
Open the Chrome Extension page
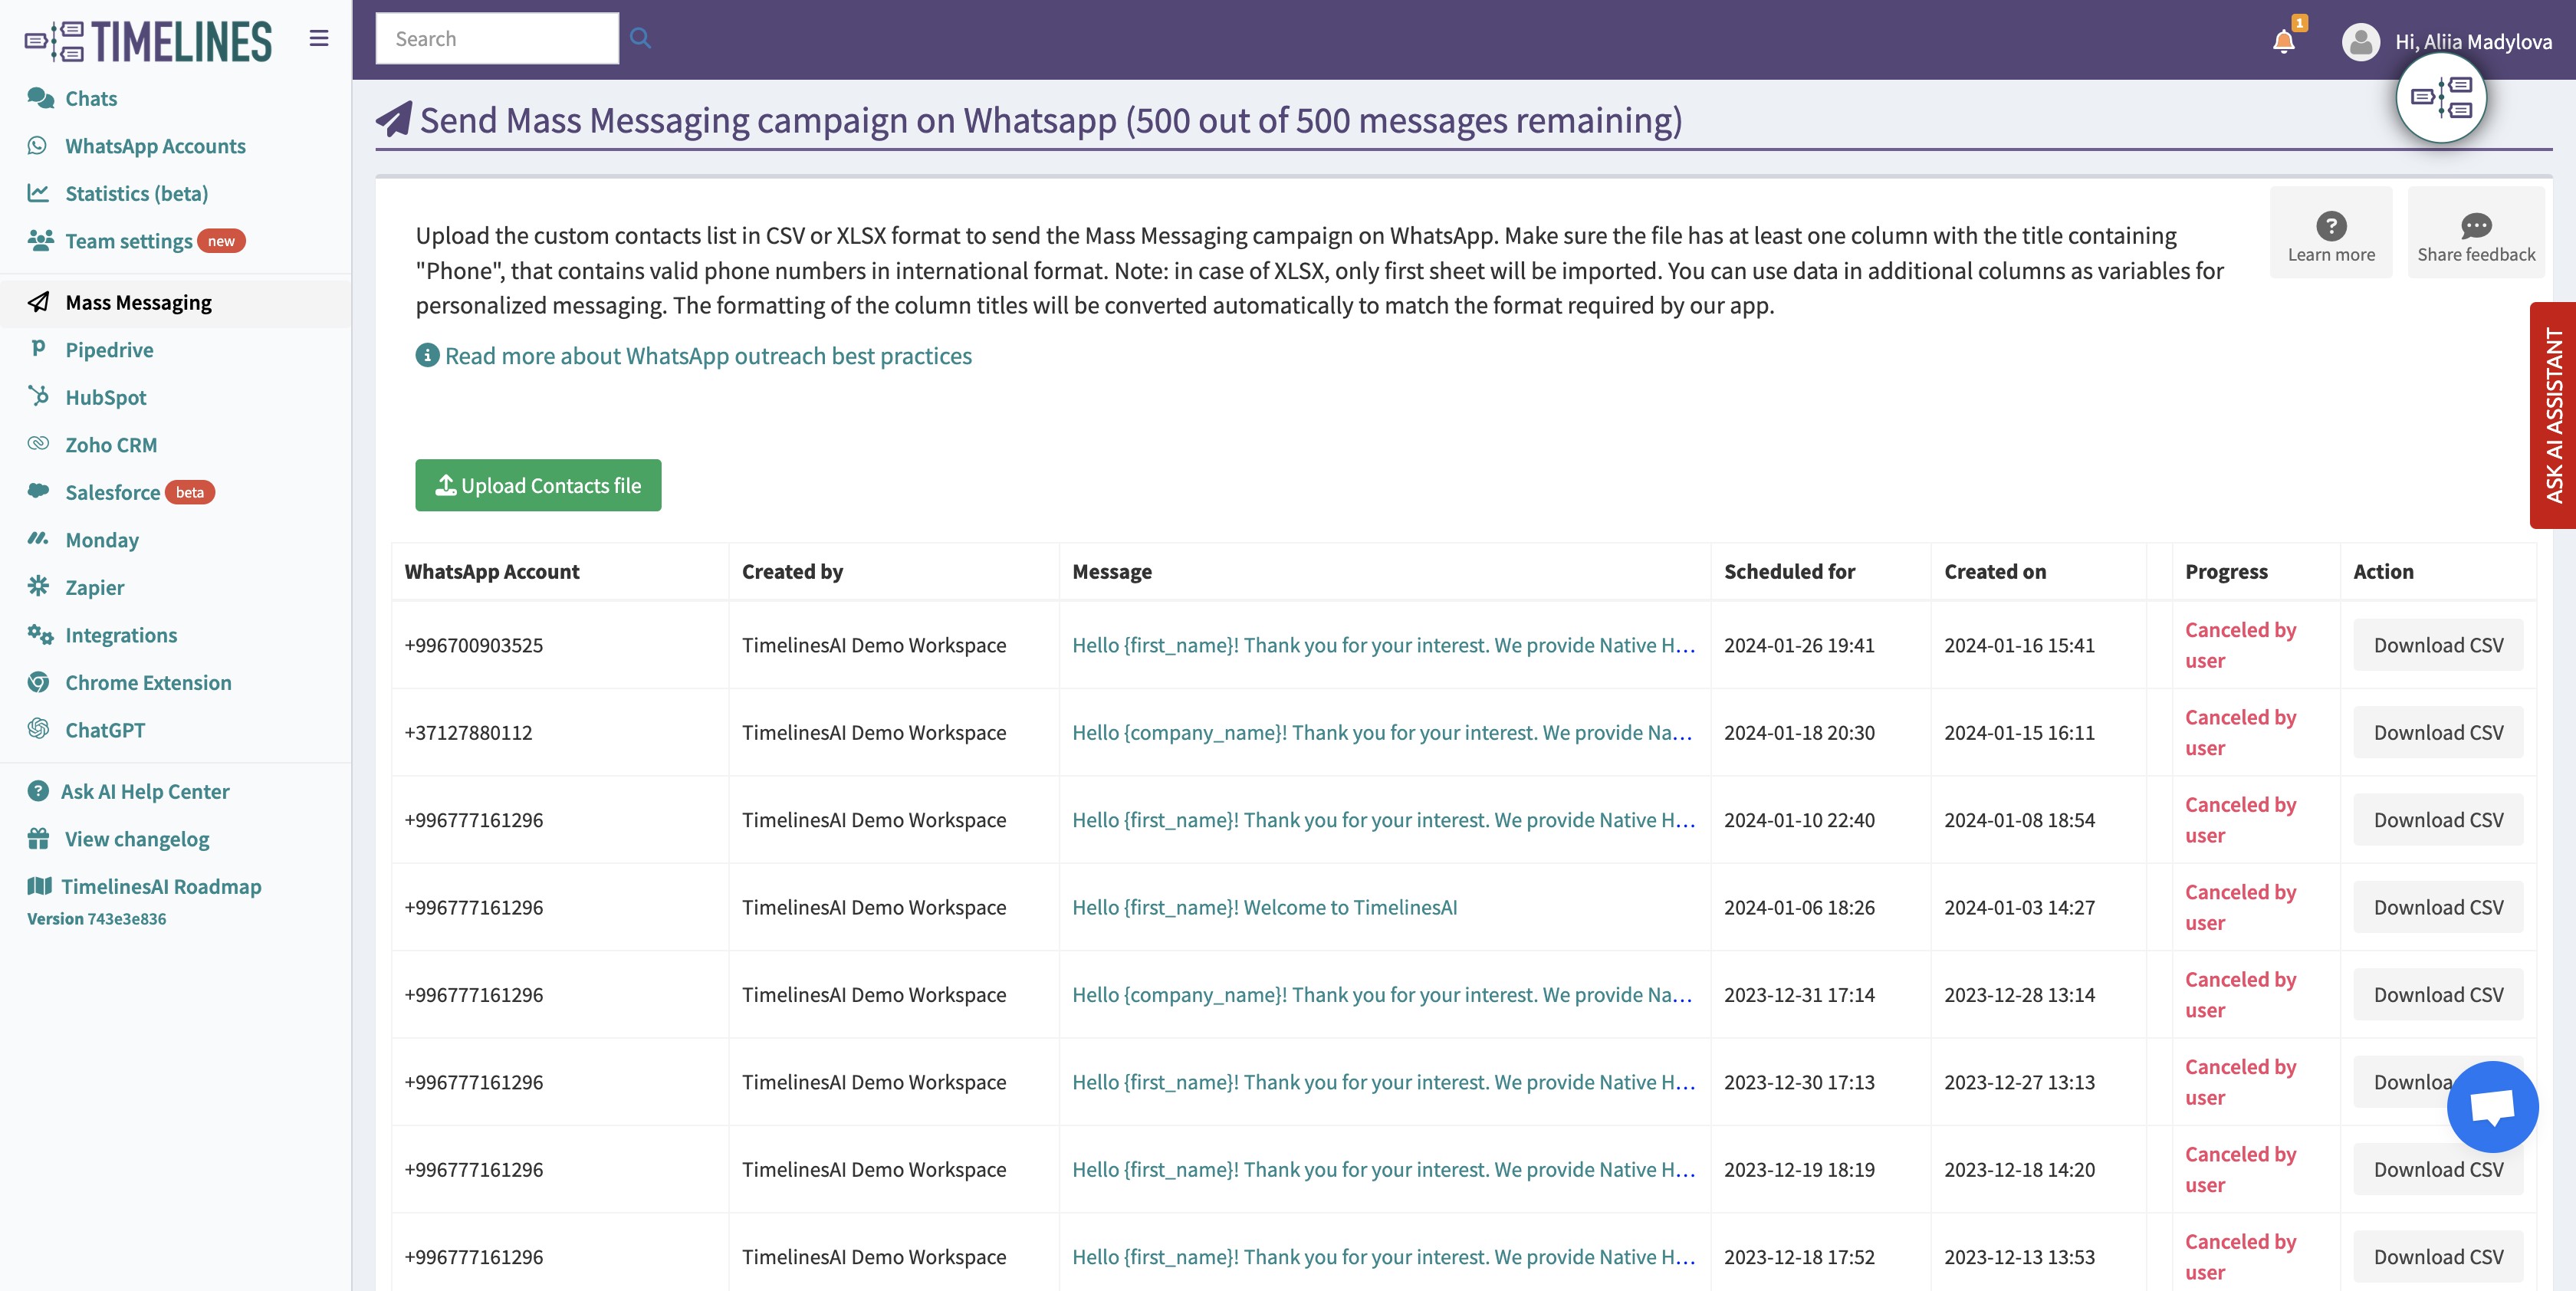click(148, 682)
